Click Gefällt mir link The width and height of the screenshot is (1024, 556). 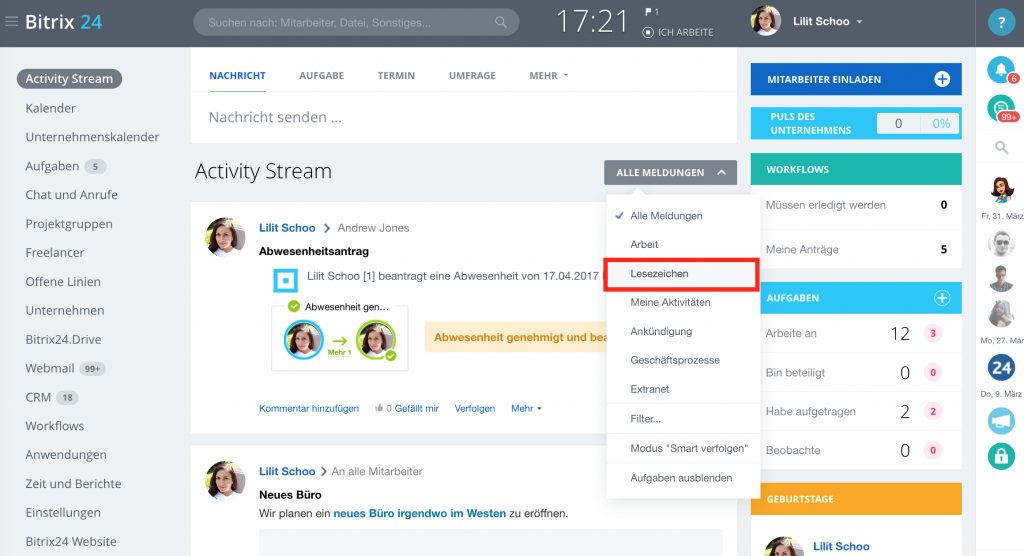[x=417, y=408]
